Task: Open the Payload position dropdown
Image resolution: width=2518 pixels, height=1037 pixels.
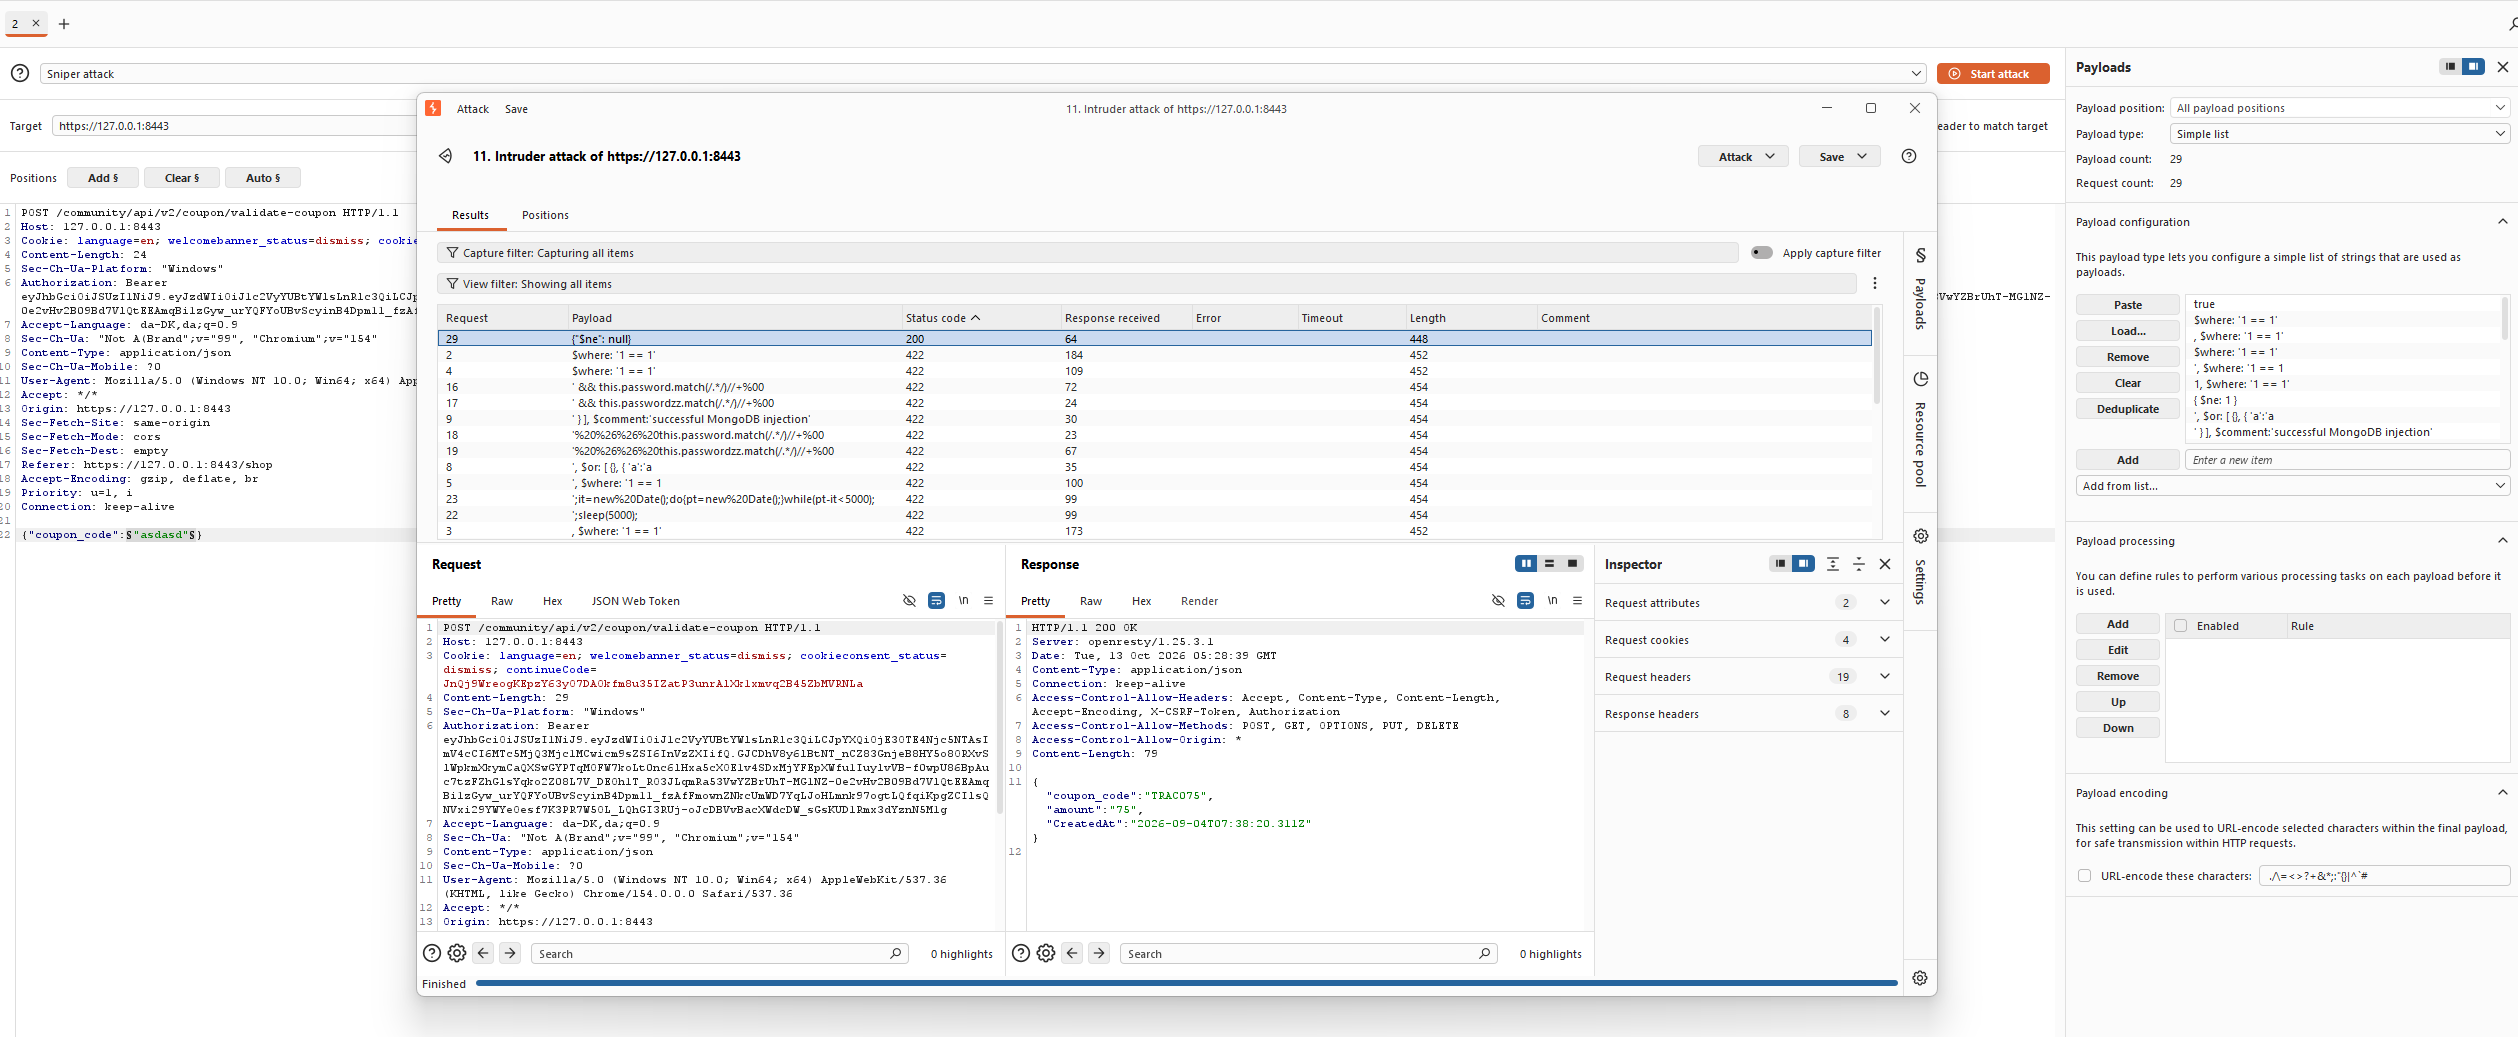Action: (x=2339, y=108)
